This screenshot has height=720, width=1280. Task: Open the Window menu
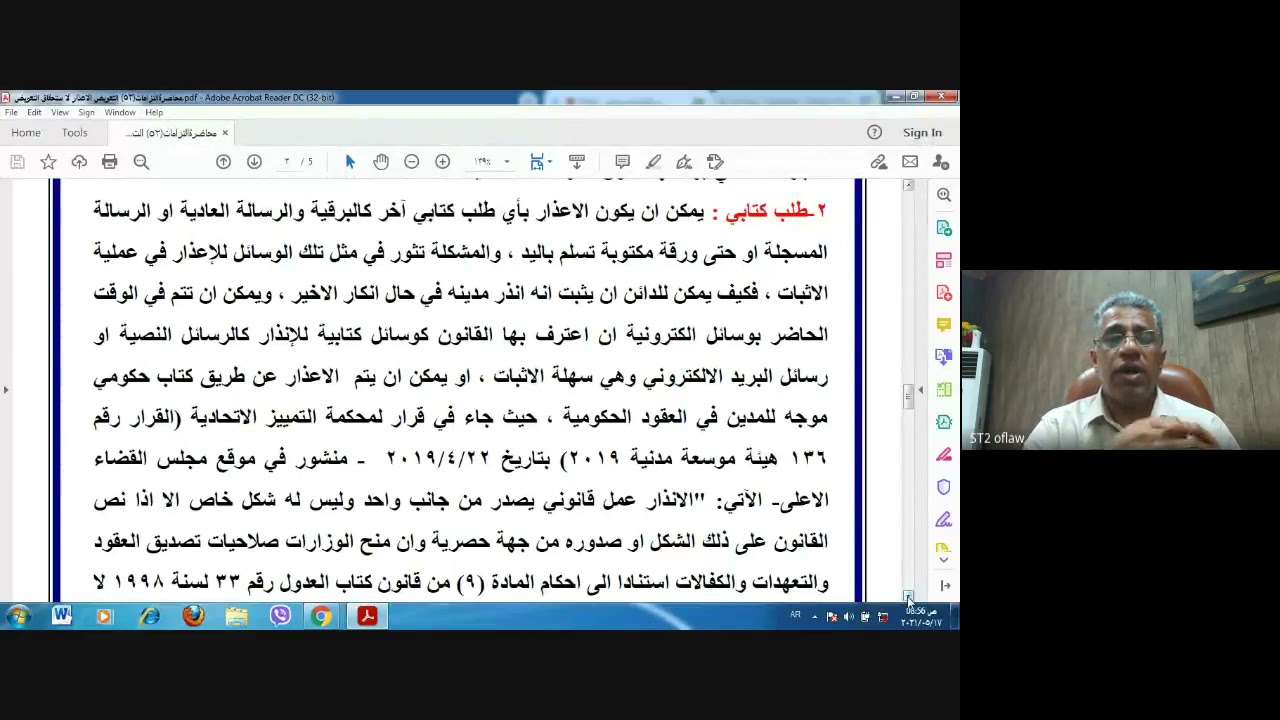[x=120, y=112]
